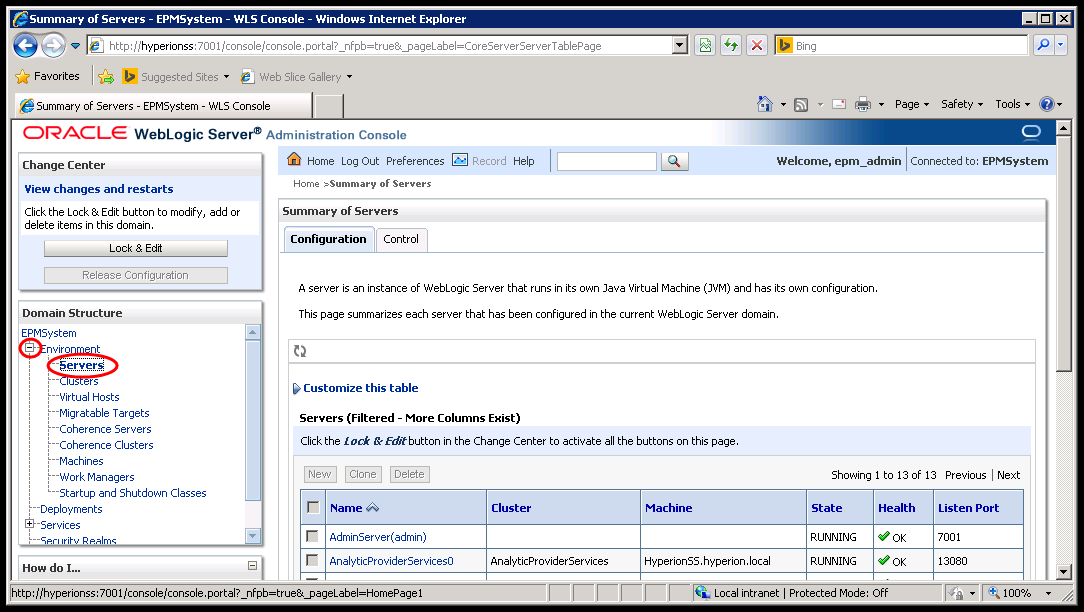Open the IE Help question mark icon
Screen dimensions: 1084x612
pos(1047,104)
